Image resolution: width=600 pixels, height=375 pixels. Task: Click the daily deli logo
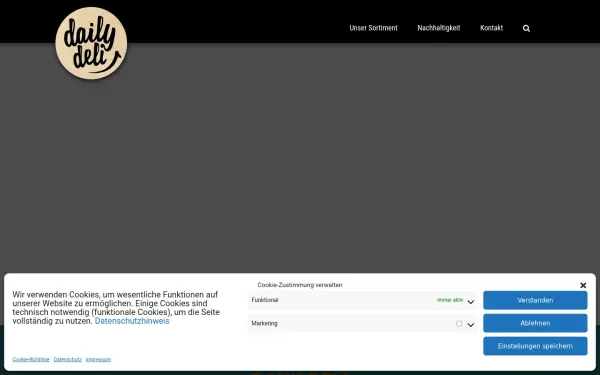[91, 43]
